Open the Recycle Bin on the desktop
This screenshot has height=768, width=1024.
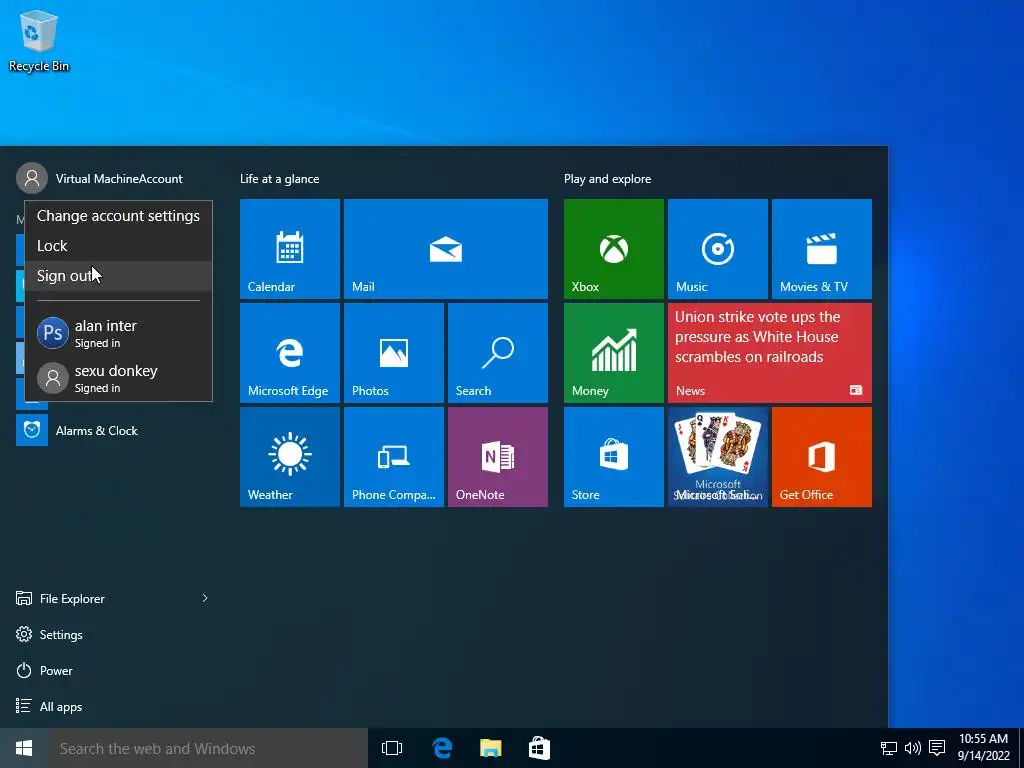pyautogui.click(x=39, y=40)
